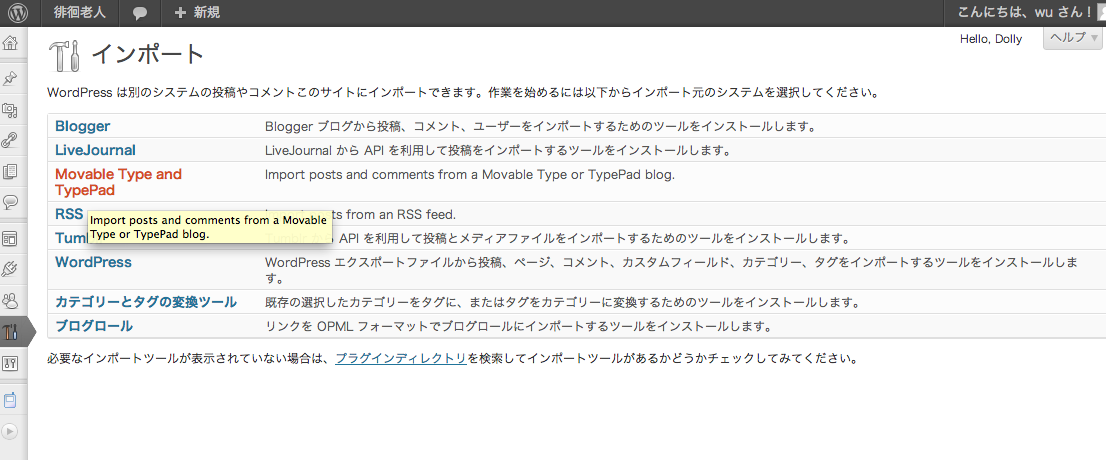The height and width of the screenshot is (460, 1106).
Task: Follow the プラグインディレクトリ link
Action: 401,358
